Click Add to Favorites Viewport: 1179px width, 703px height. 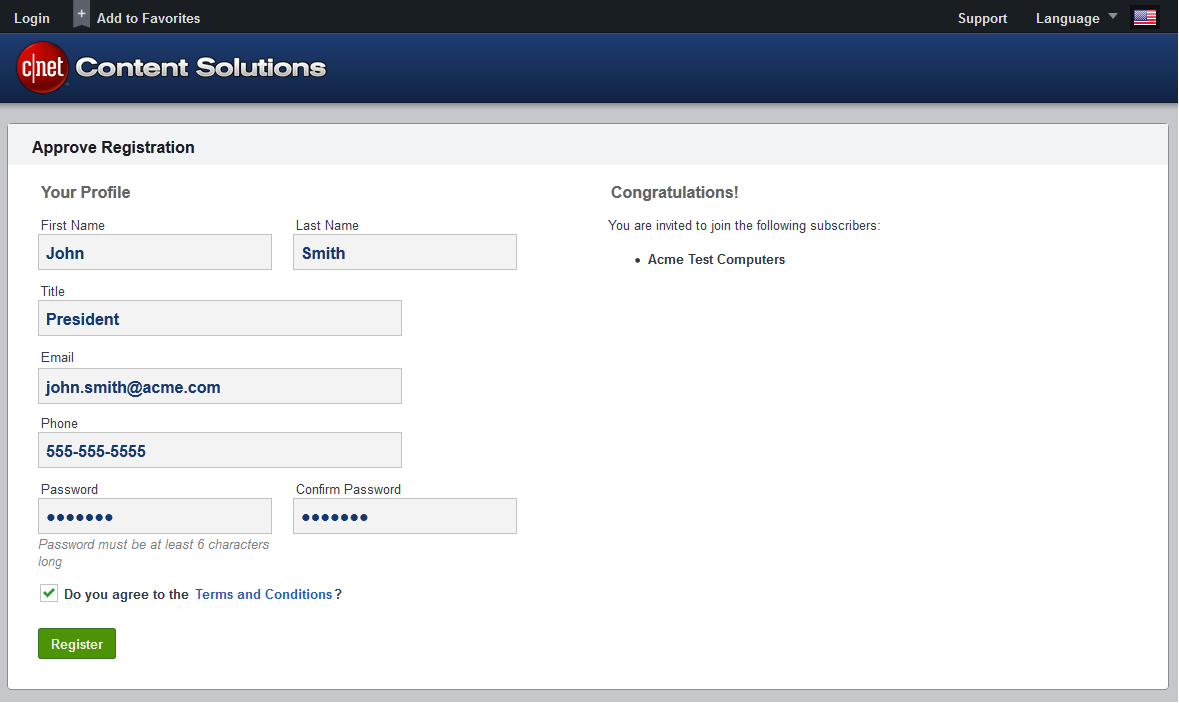click(148, 18)
